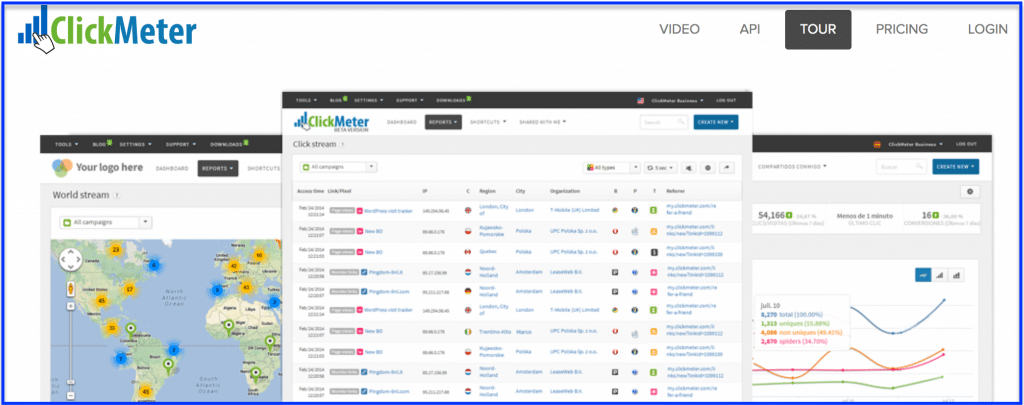The image size is (1024, 405).
Task: Click CREATE NEW button in right window
Action: pos(955,167)
